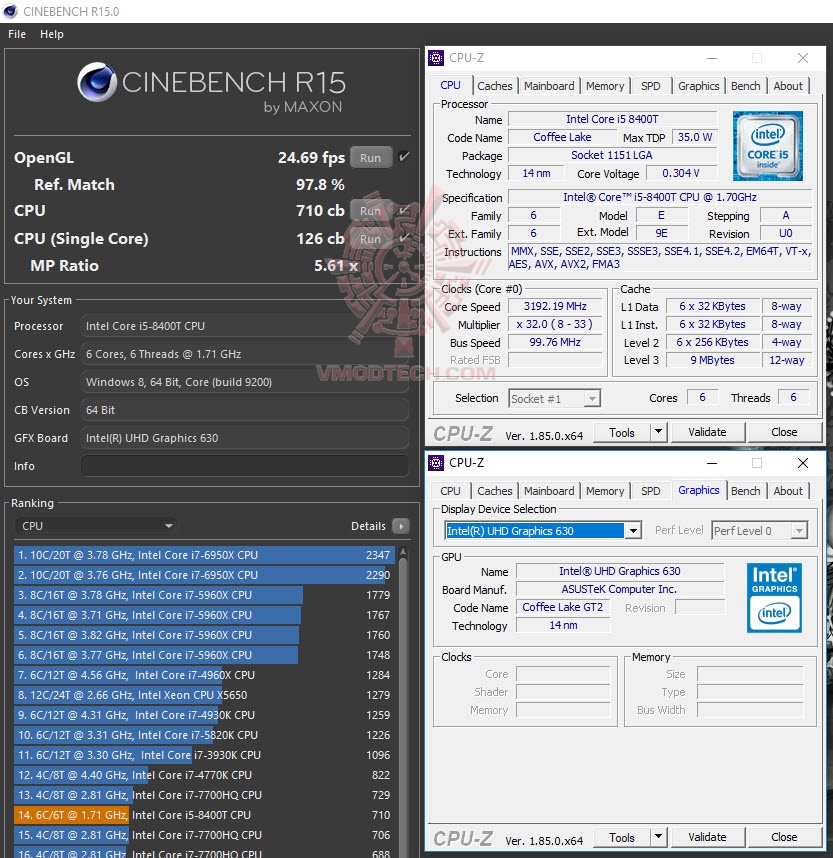The image size is (833, 858).
Task: Minimize the lower CPU-Z window
Action: 711,463
